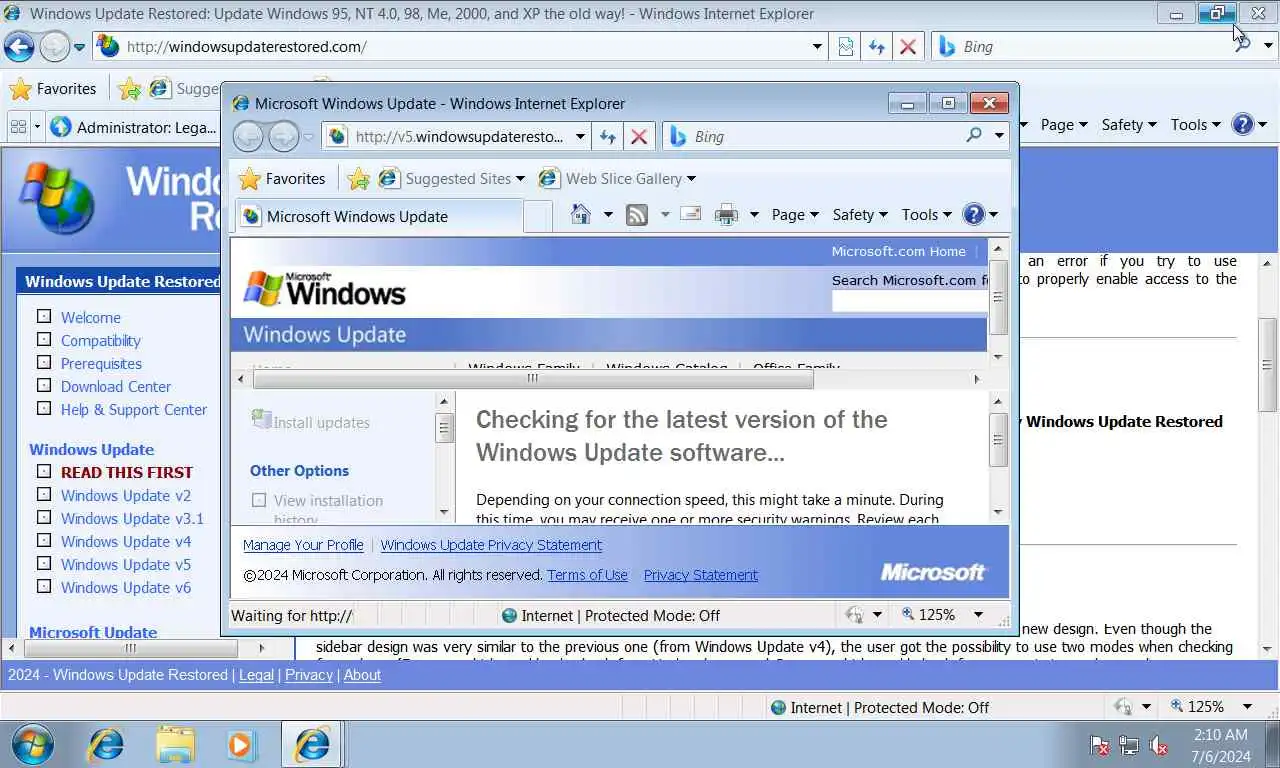Click Help icon in main window toolbar
1280x768 pixels.
click(1243, 125)
